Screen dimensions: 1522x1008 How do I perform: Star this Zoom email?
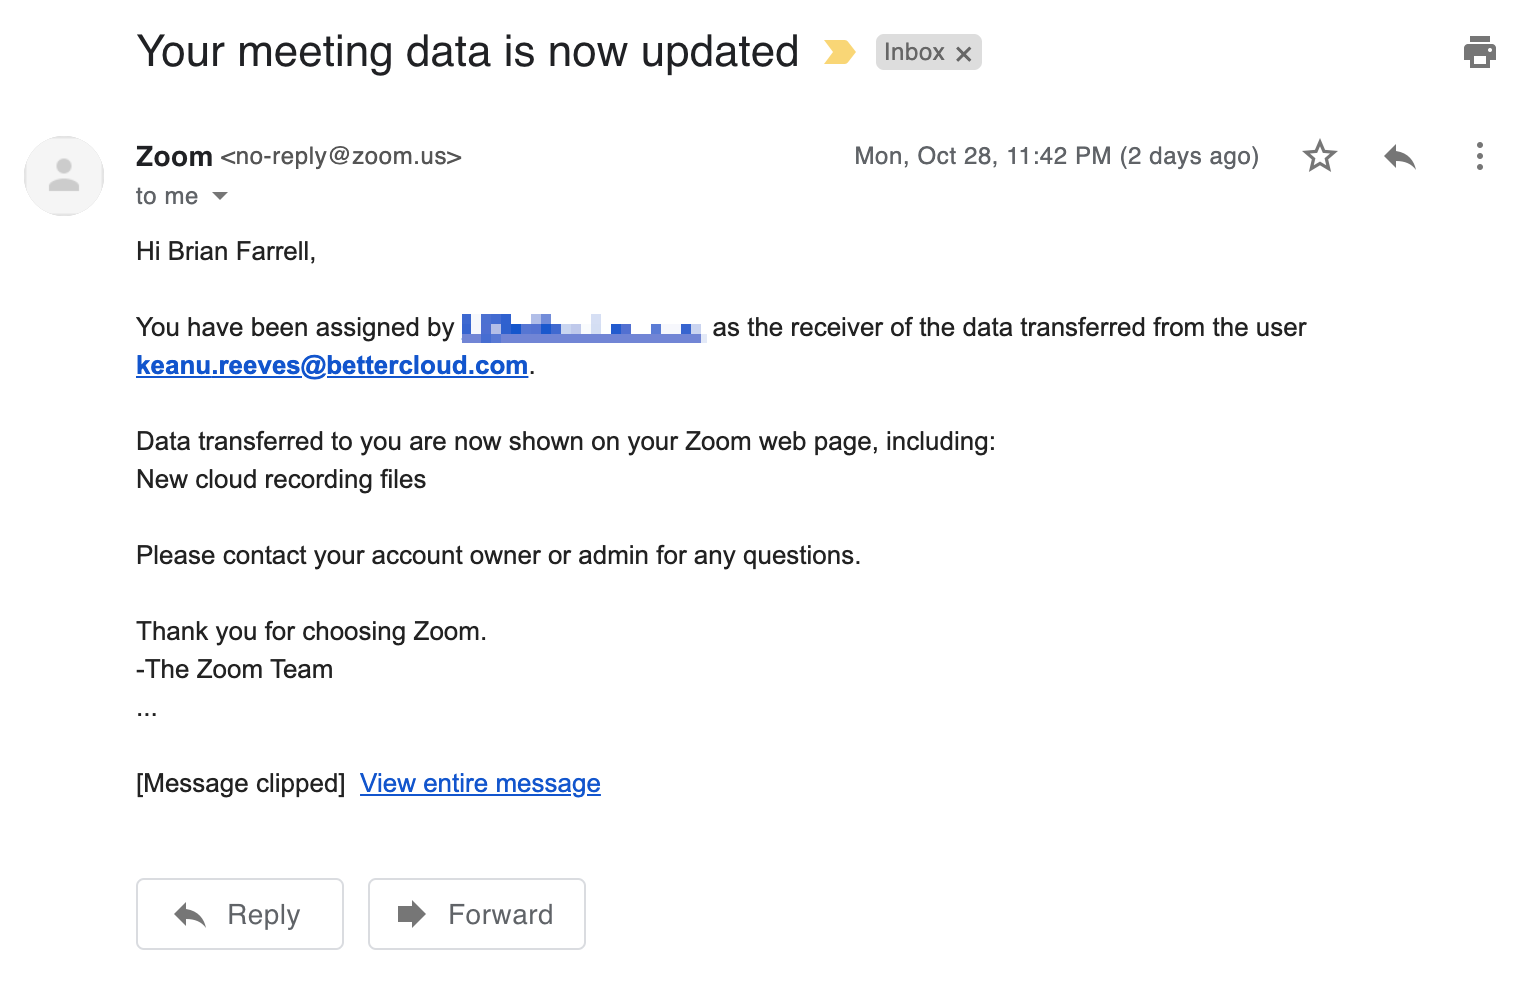[x=1319, y=156]
